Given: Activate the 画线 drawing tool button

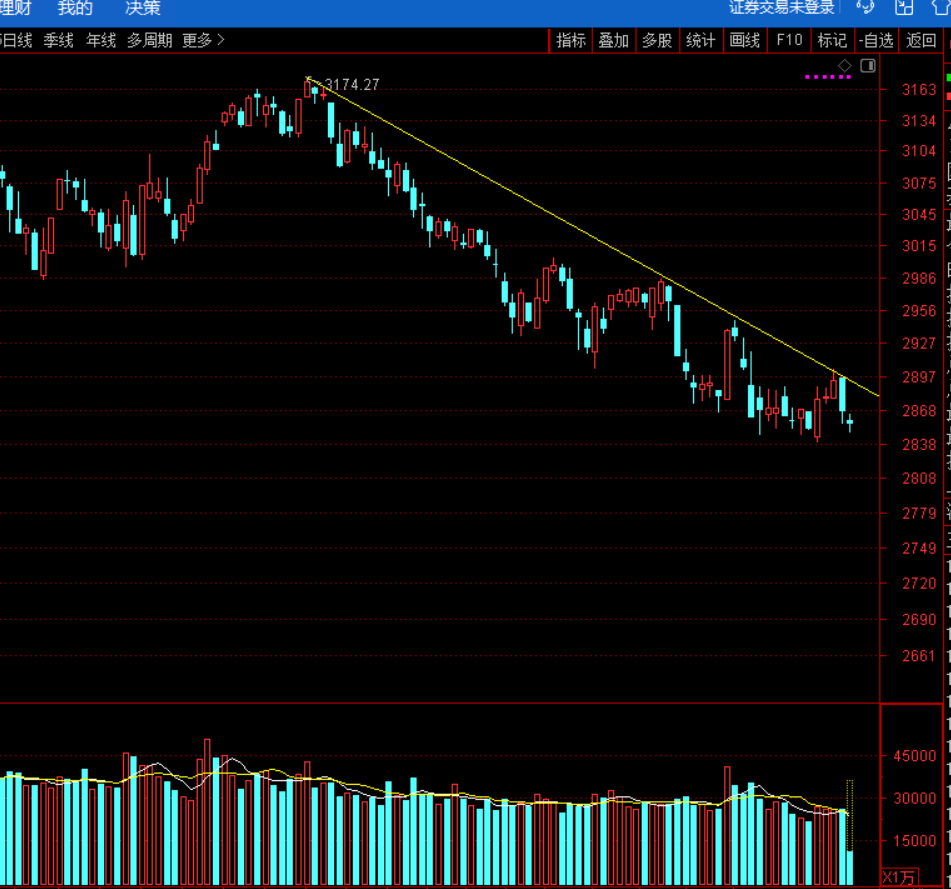Looking at the screenshot, I should (x=745, y=41).
